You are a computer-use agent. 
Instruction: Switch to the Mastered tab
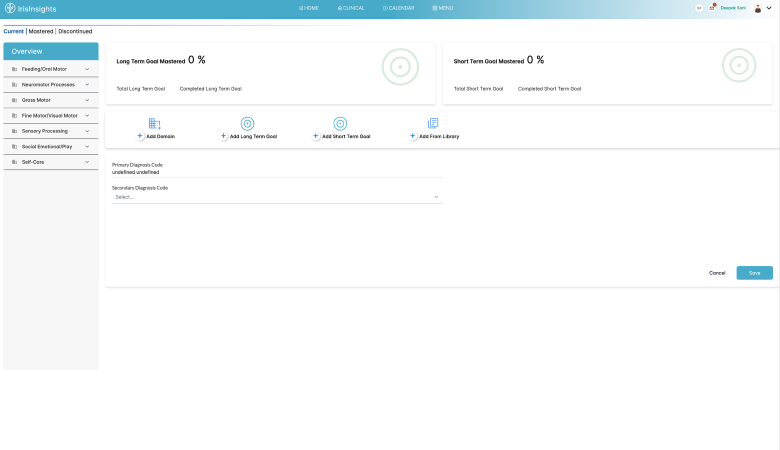[41, 31]
